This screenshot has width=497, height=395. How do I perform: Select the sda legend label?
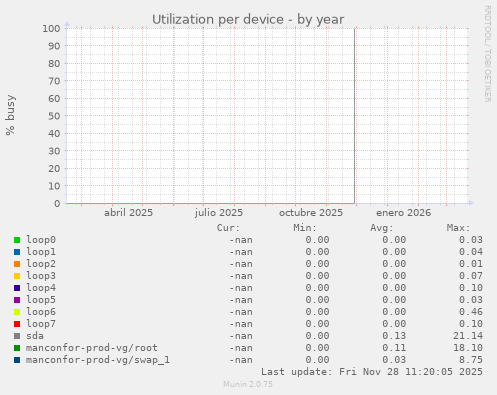pyautogui.click(x=35, y=336)
